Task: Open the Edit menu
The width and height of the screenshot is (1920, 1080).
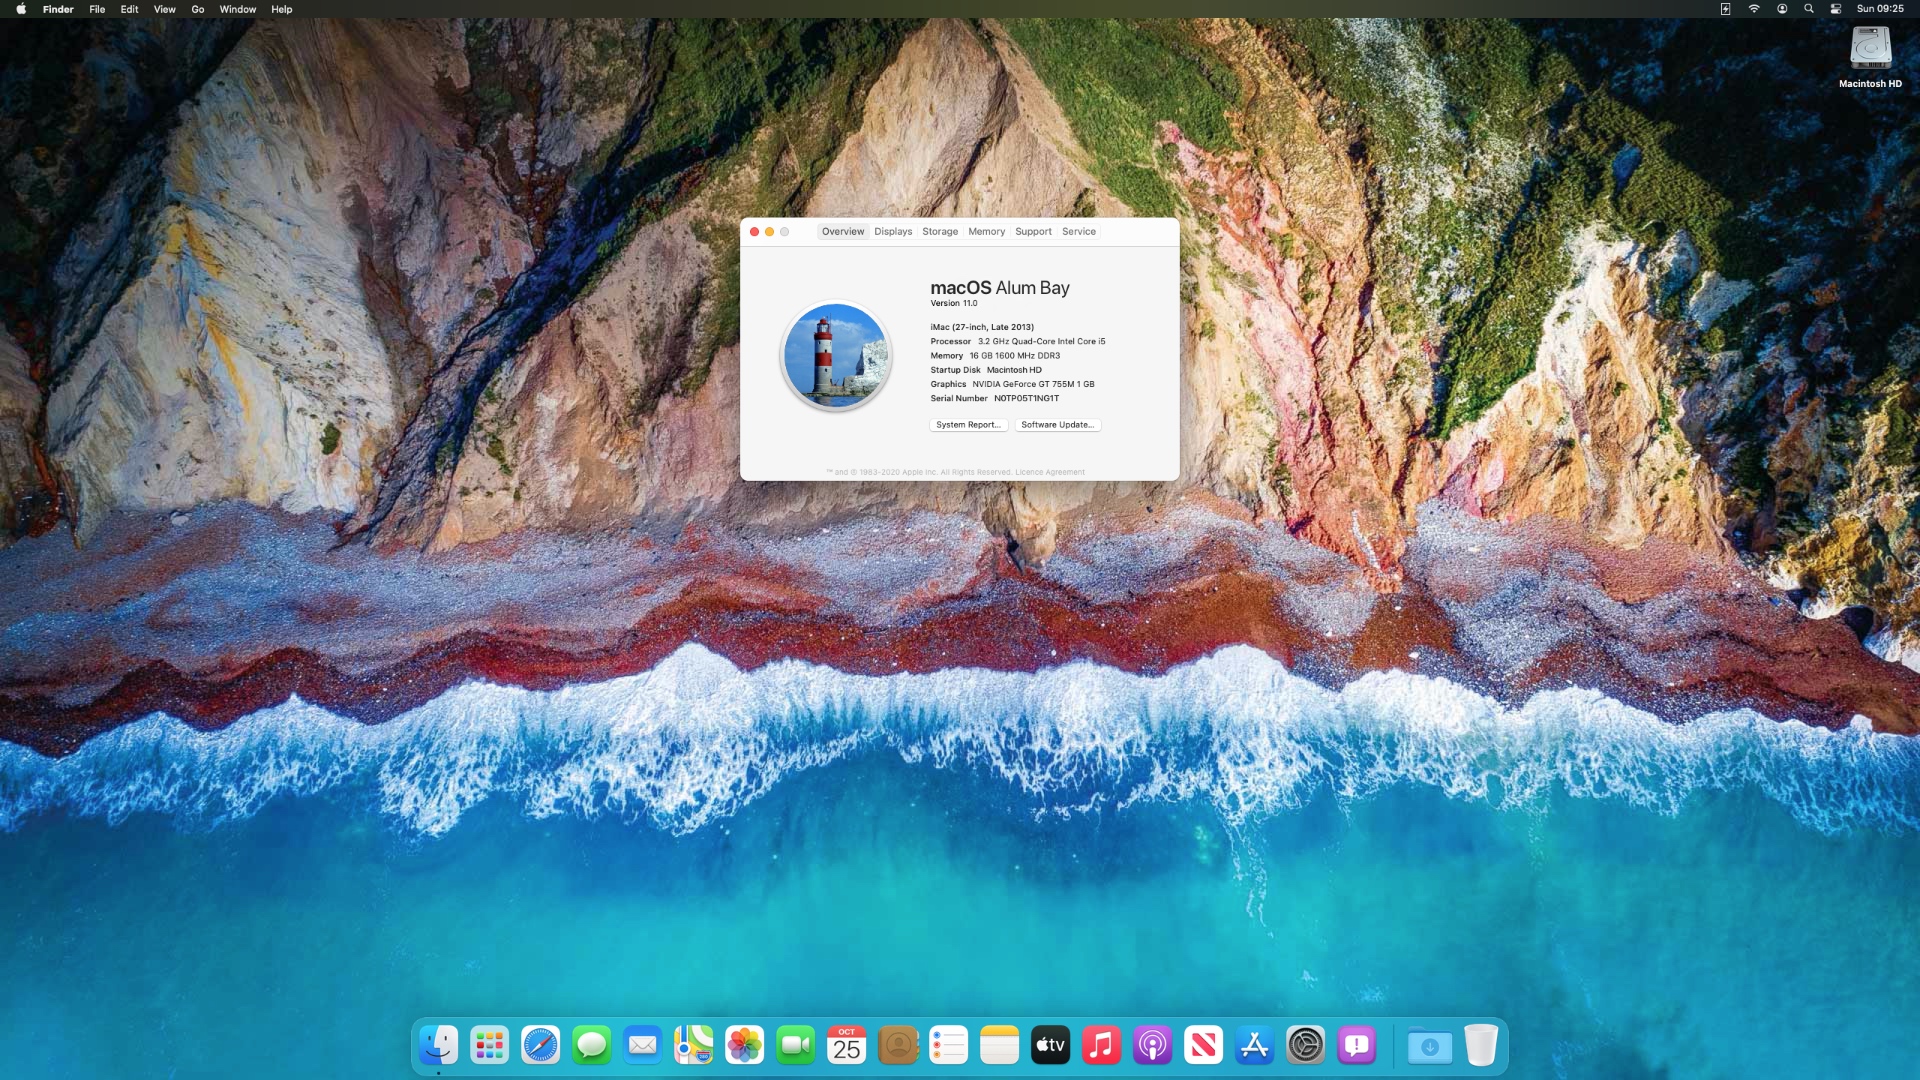Action: 130,9
